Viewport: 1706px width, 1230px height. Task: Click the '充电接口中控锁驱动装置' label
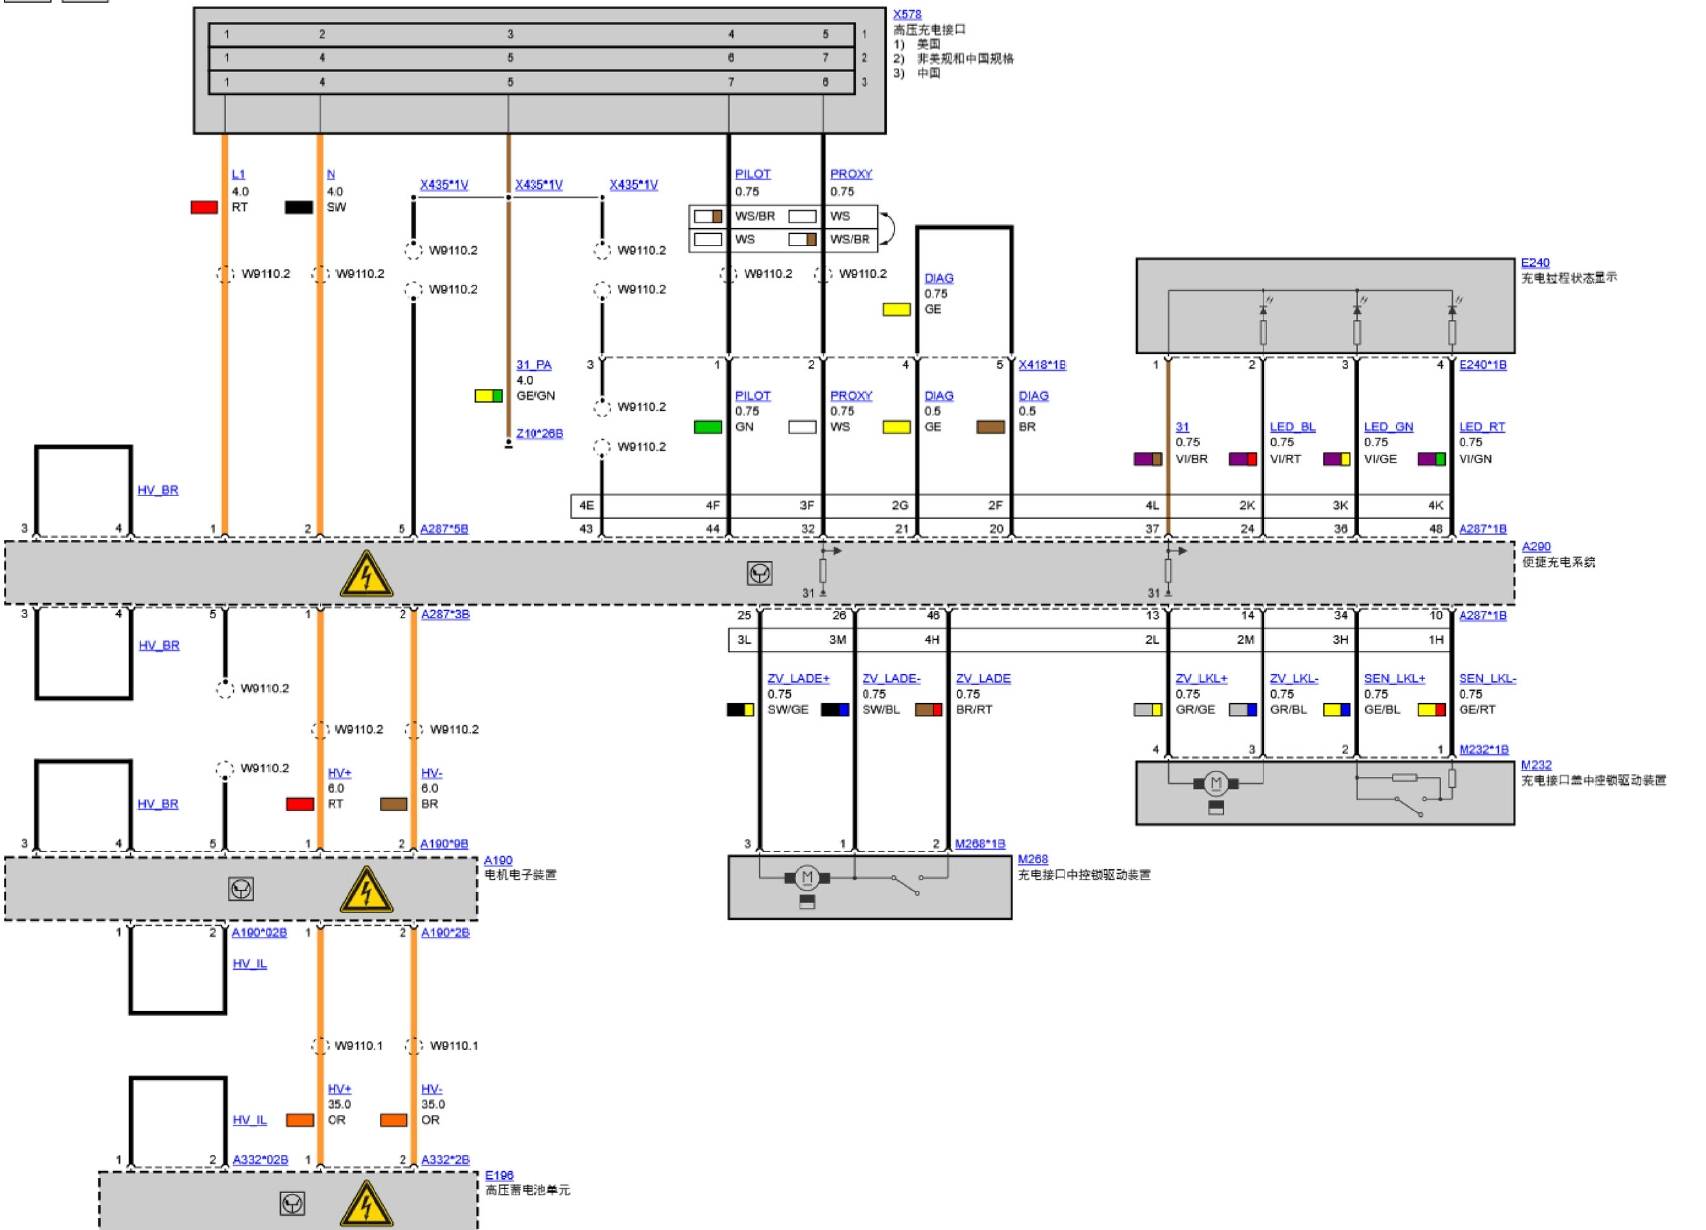[1084, 875]
